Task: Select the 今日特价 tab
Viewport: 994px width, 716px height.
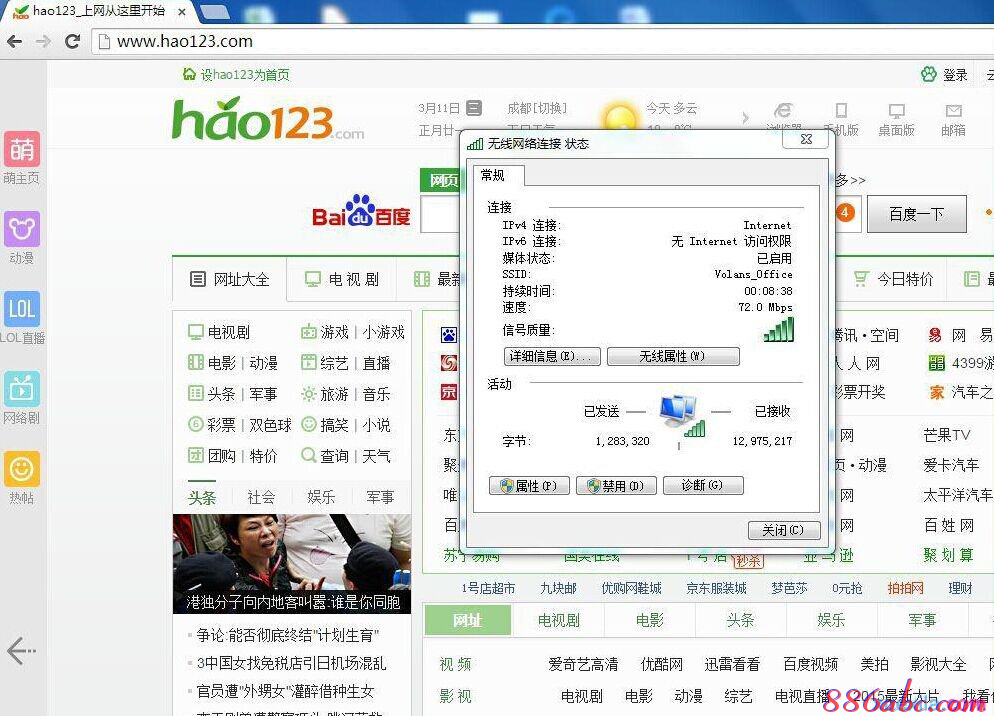Action: tap(894, 279)
